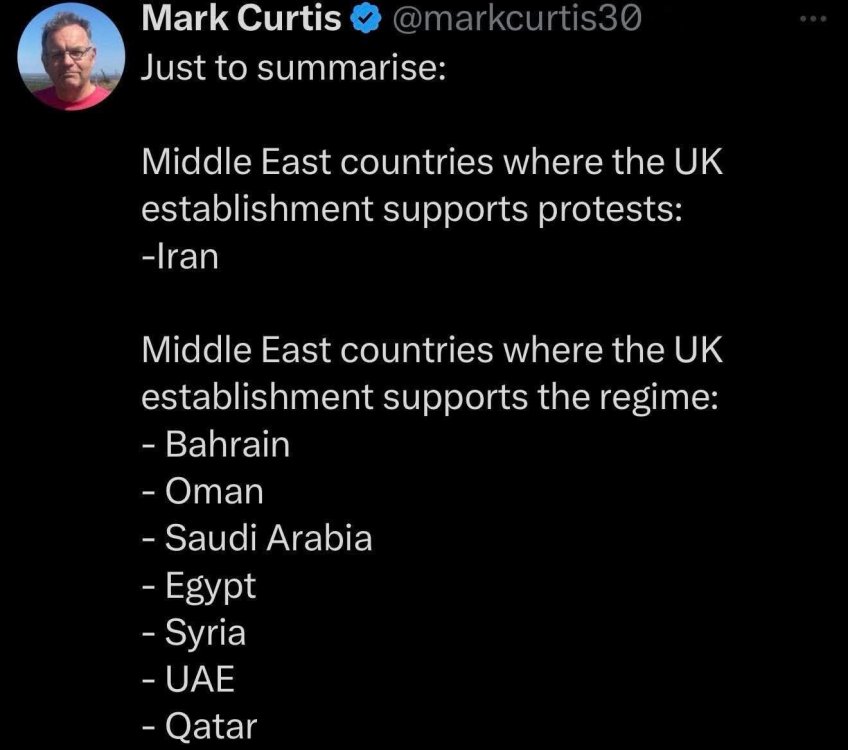Click the "- Oman" list entry
This screenshot has width=848, height=750.
pyautogui.click(x=203, y=491)
